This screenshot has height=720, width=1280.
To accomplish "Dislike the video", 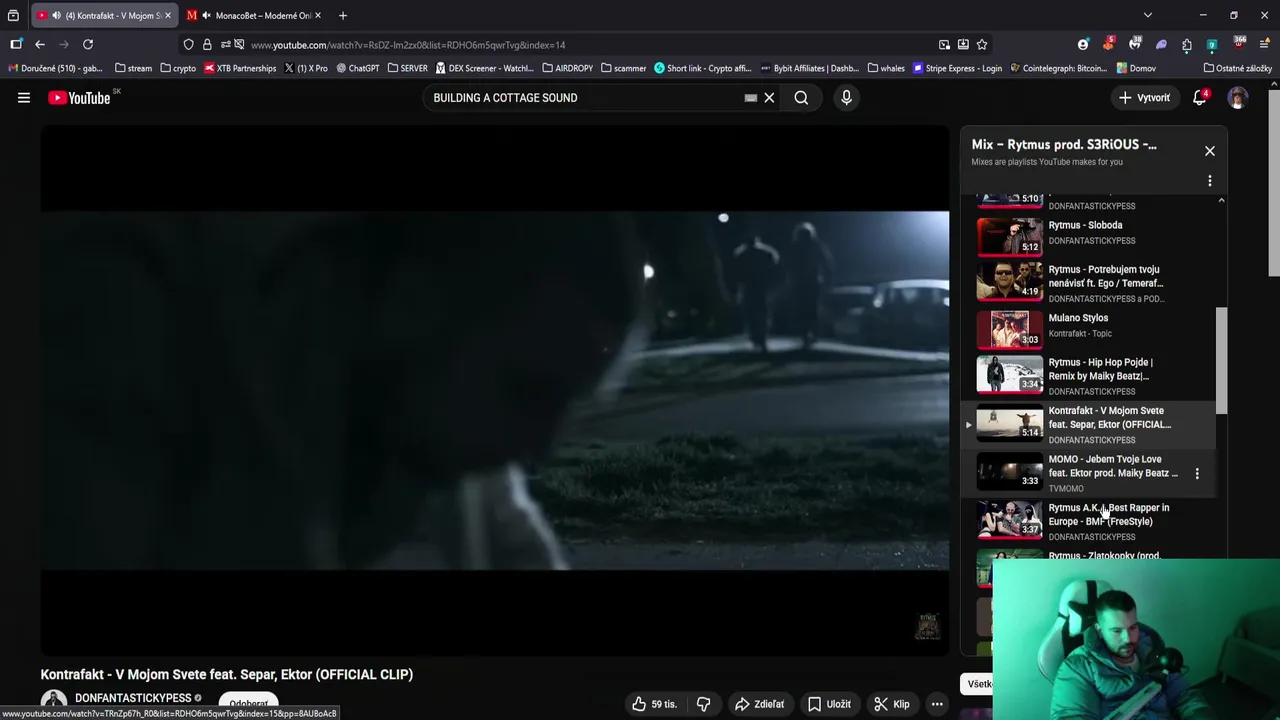I will (703, 704).
